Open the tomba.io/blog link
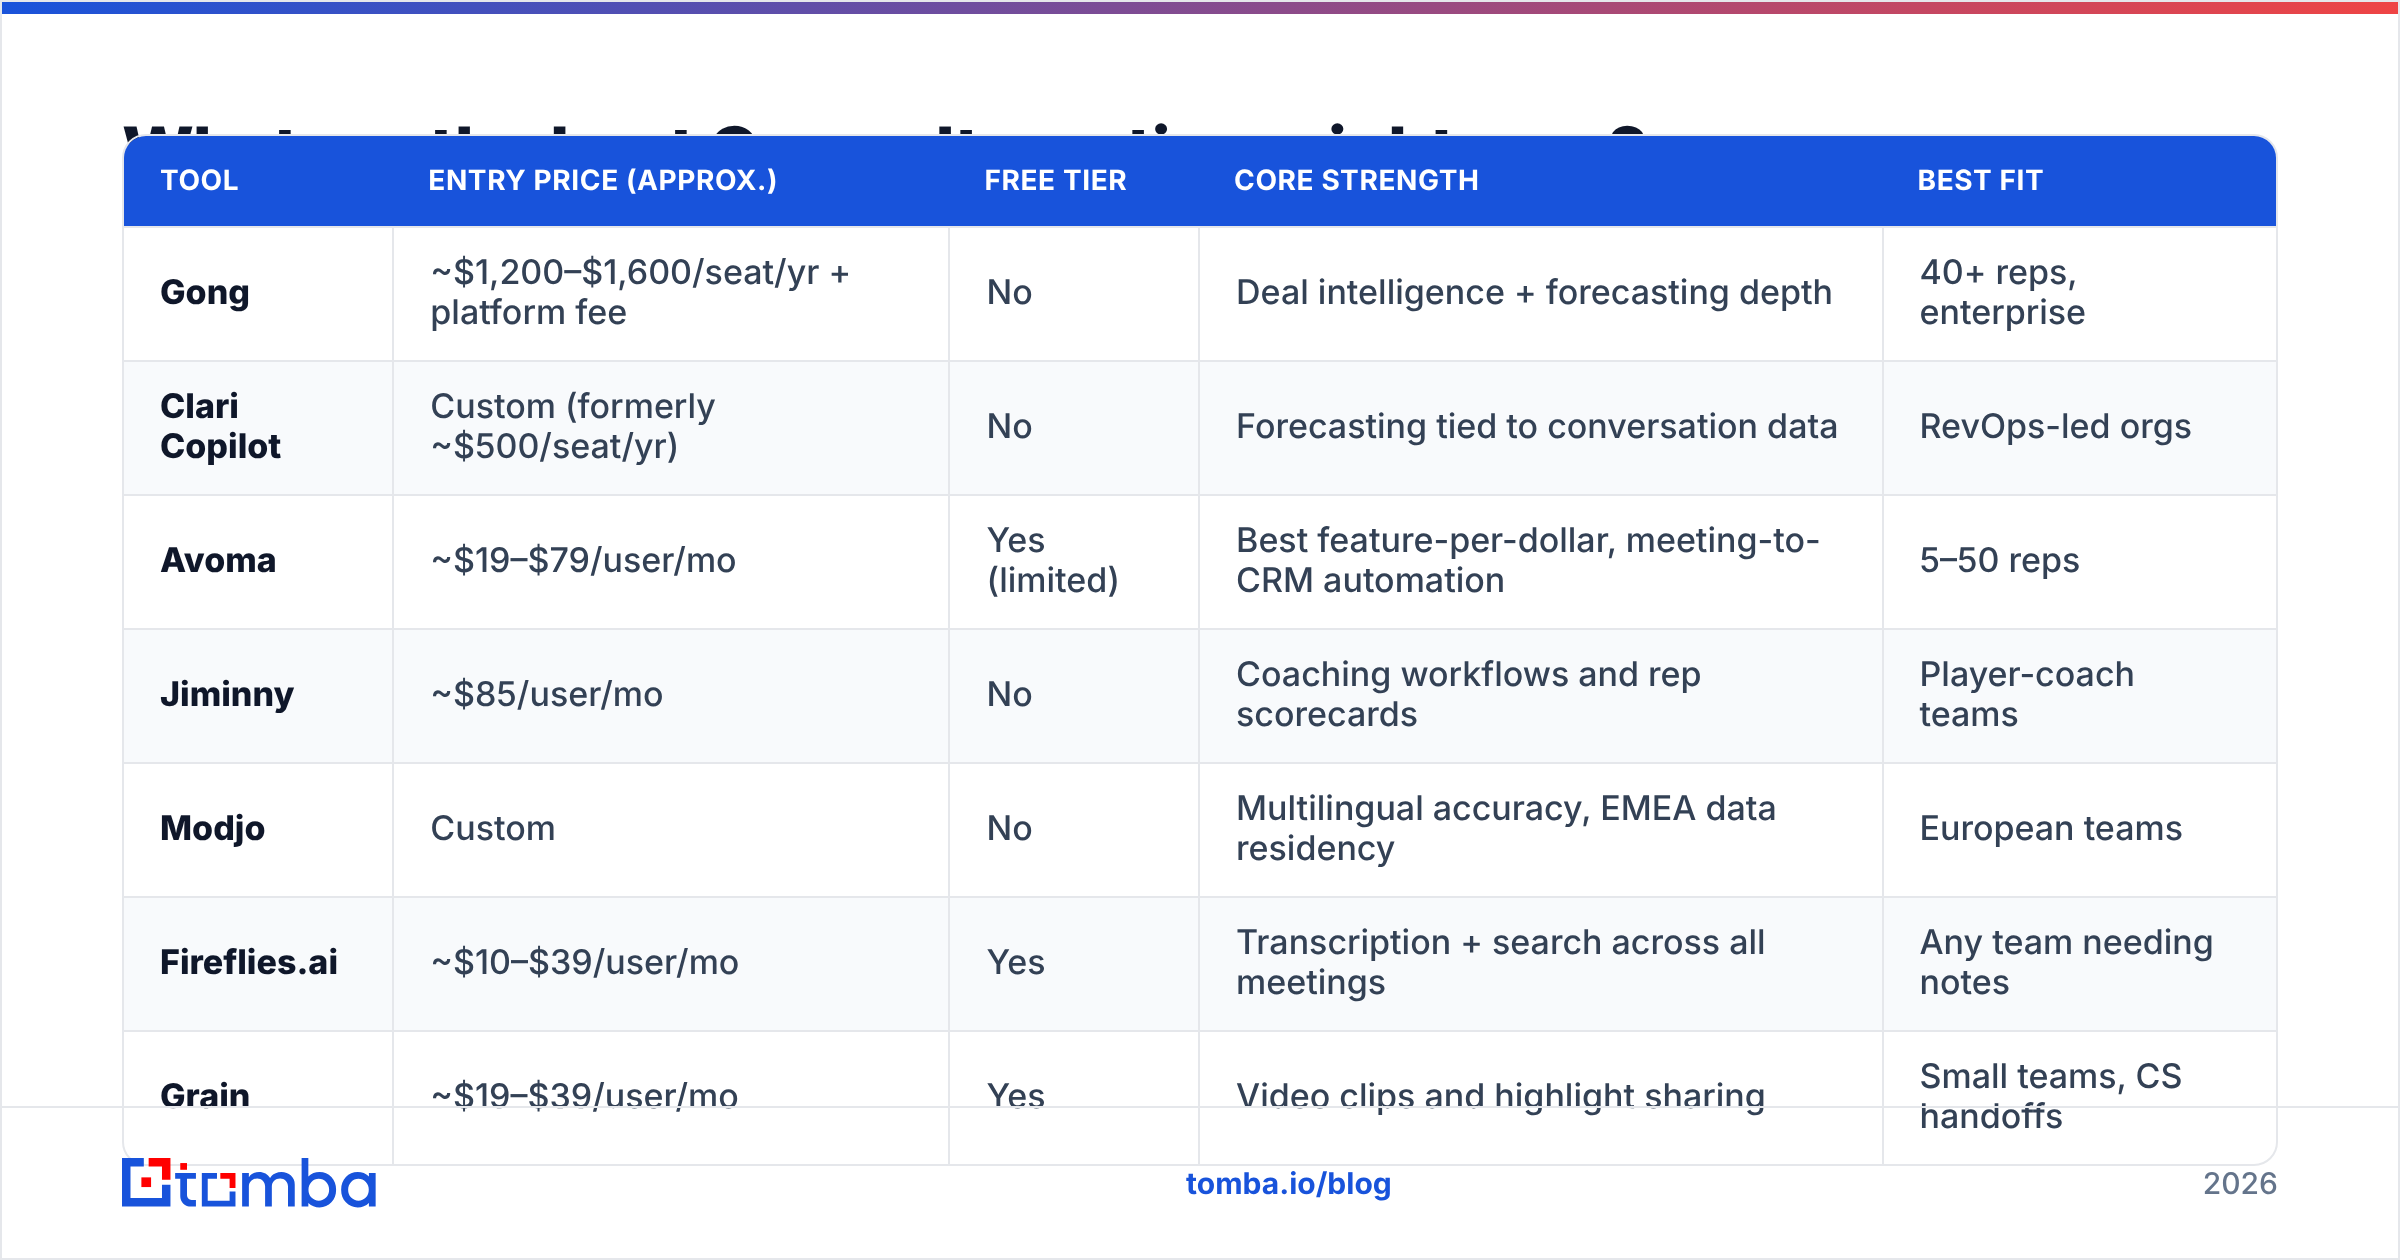Image resolution: width=2400 pixels, height=1260 pixels. 1288,1184
